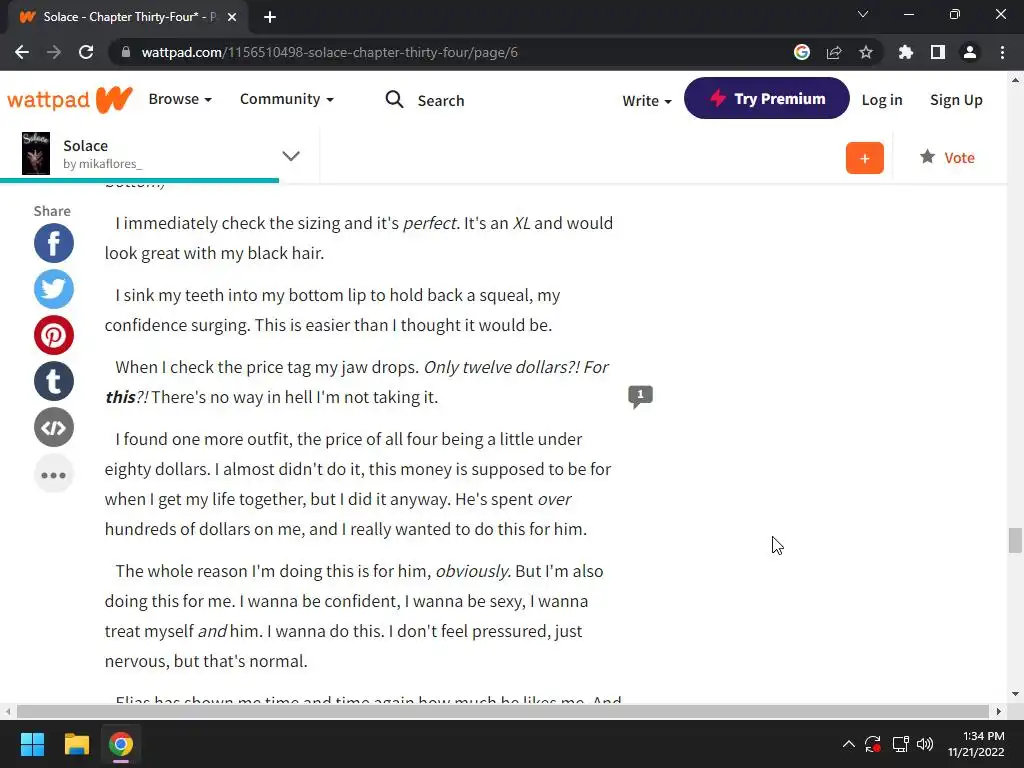The height and width of the screenshot is (768, 1024).
Task: Click the Google icon in address bar
Action: (x=802, y=52)
